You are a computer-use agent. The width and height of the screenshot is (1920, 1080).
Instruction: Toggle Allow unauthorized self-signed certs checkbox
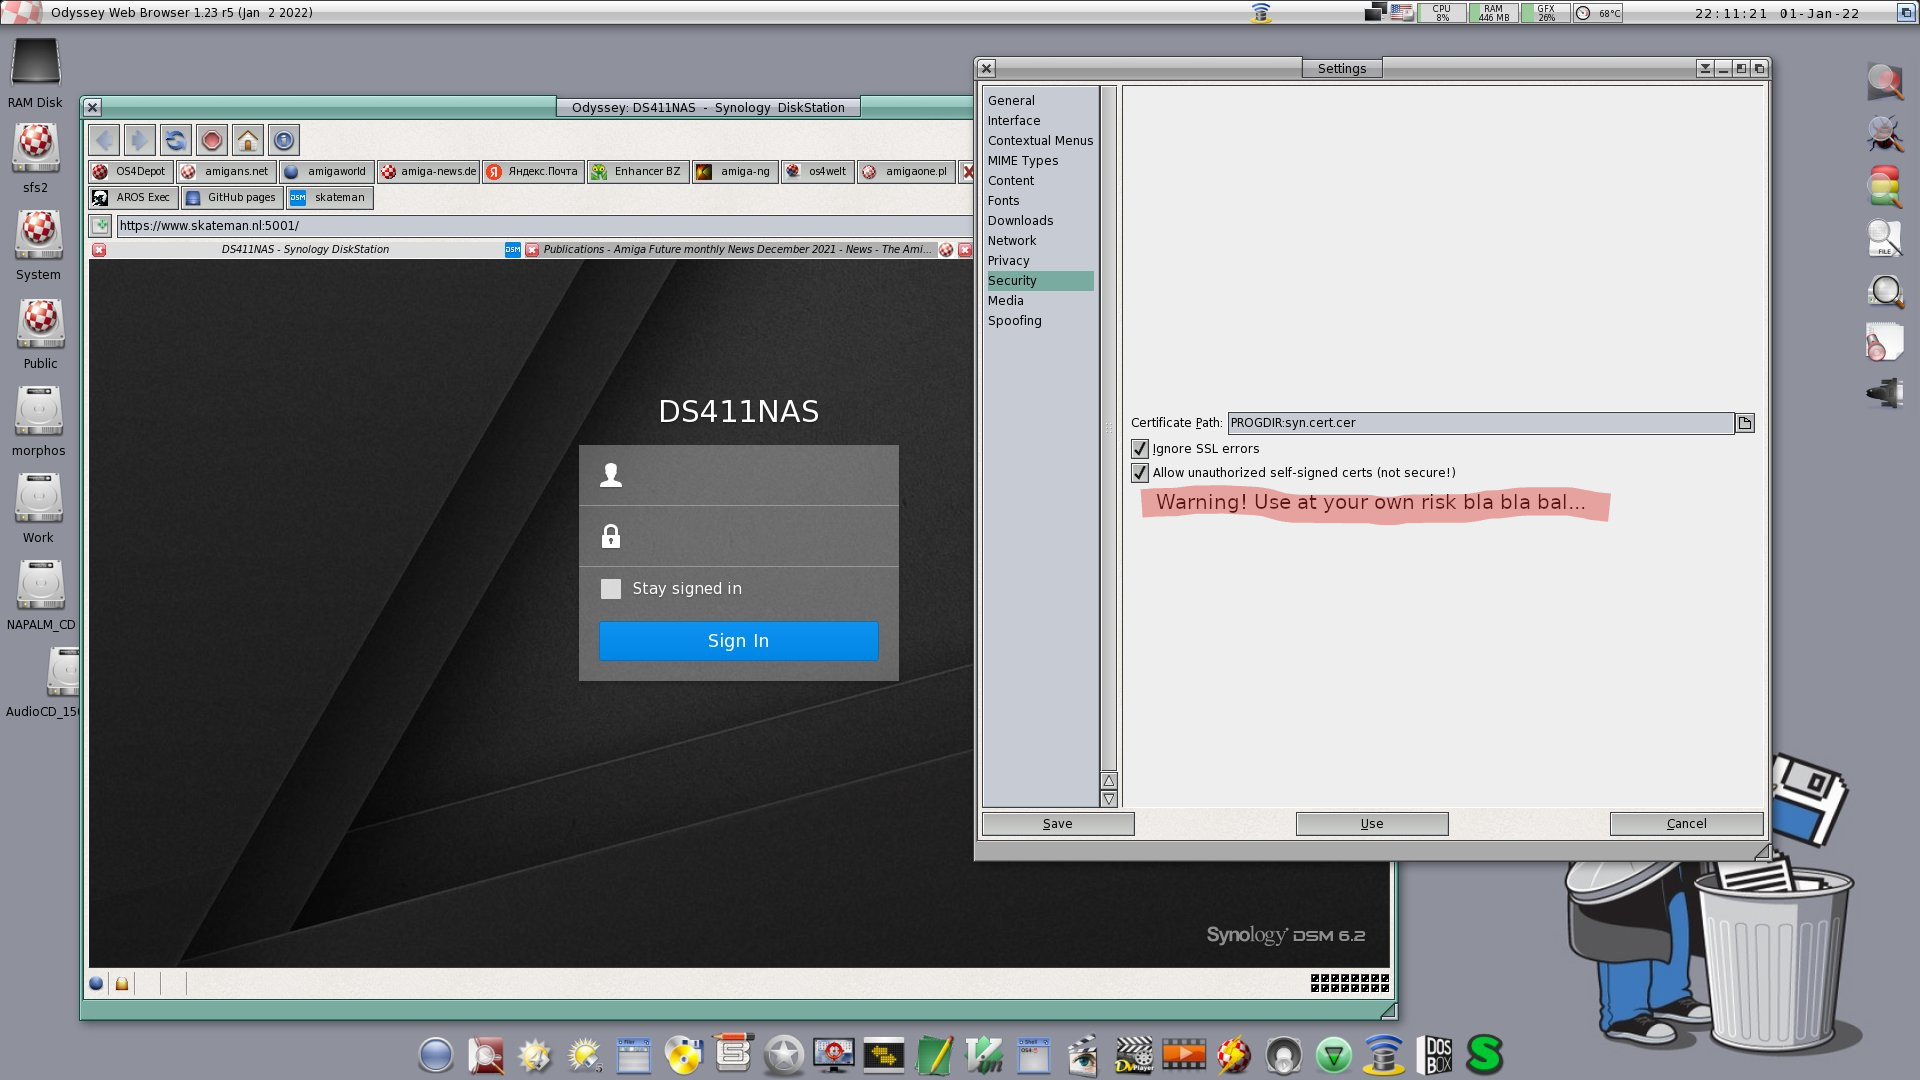pos(1139,473)
